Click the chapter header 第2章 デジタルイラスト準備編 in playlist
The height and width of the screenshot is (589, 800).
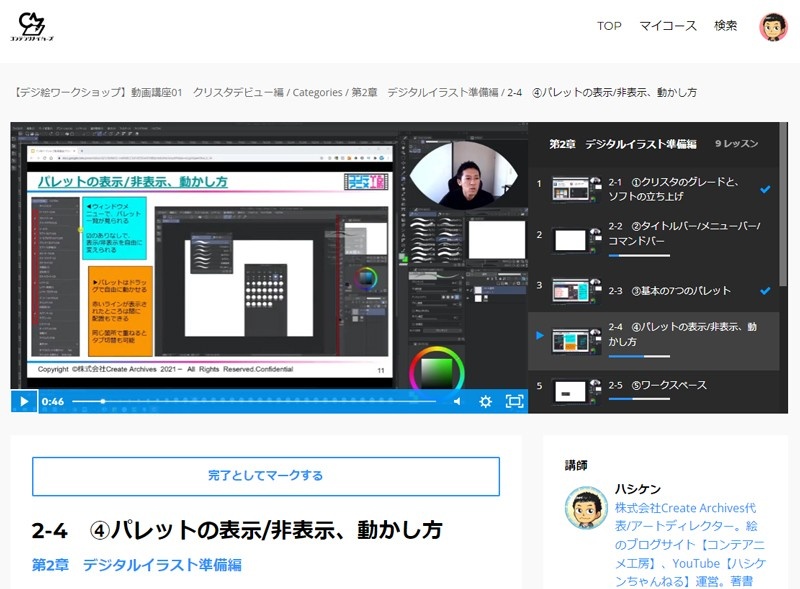(623, 144)
